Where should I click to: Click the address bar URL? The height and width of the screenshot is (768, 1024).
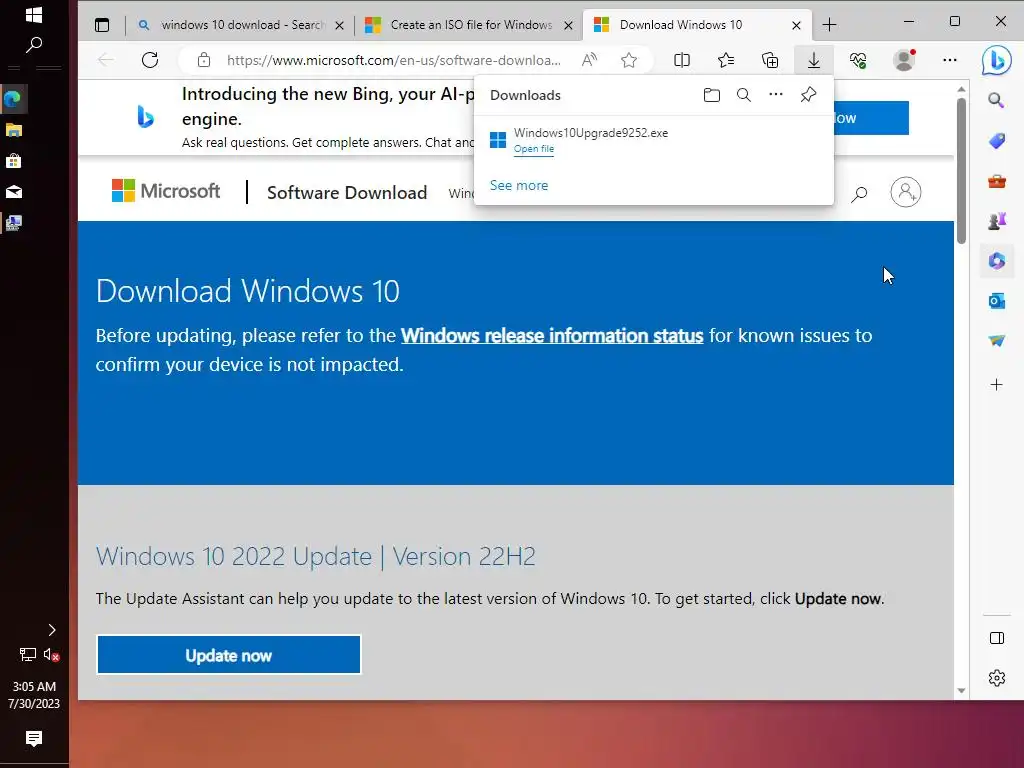pos(394,60)
